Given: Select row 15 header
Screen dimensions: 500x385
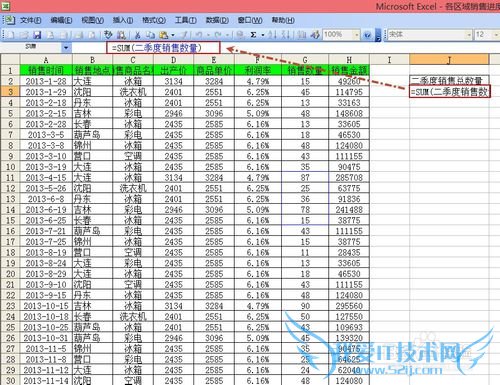Looking at the screenshot, I should (x=10, y=220).
